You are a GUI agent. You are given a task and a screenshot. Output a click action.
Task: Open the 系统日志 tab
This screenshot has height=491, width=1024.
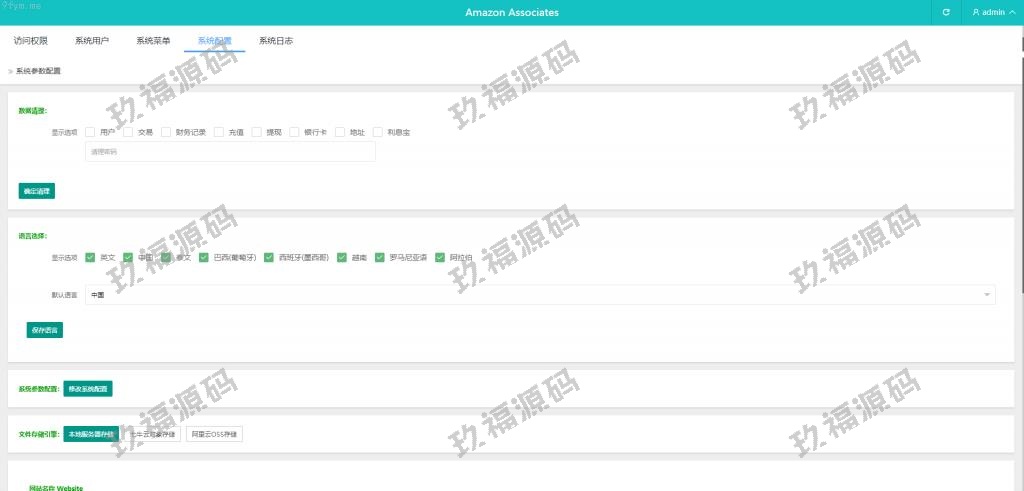(275, 41)
